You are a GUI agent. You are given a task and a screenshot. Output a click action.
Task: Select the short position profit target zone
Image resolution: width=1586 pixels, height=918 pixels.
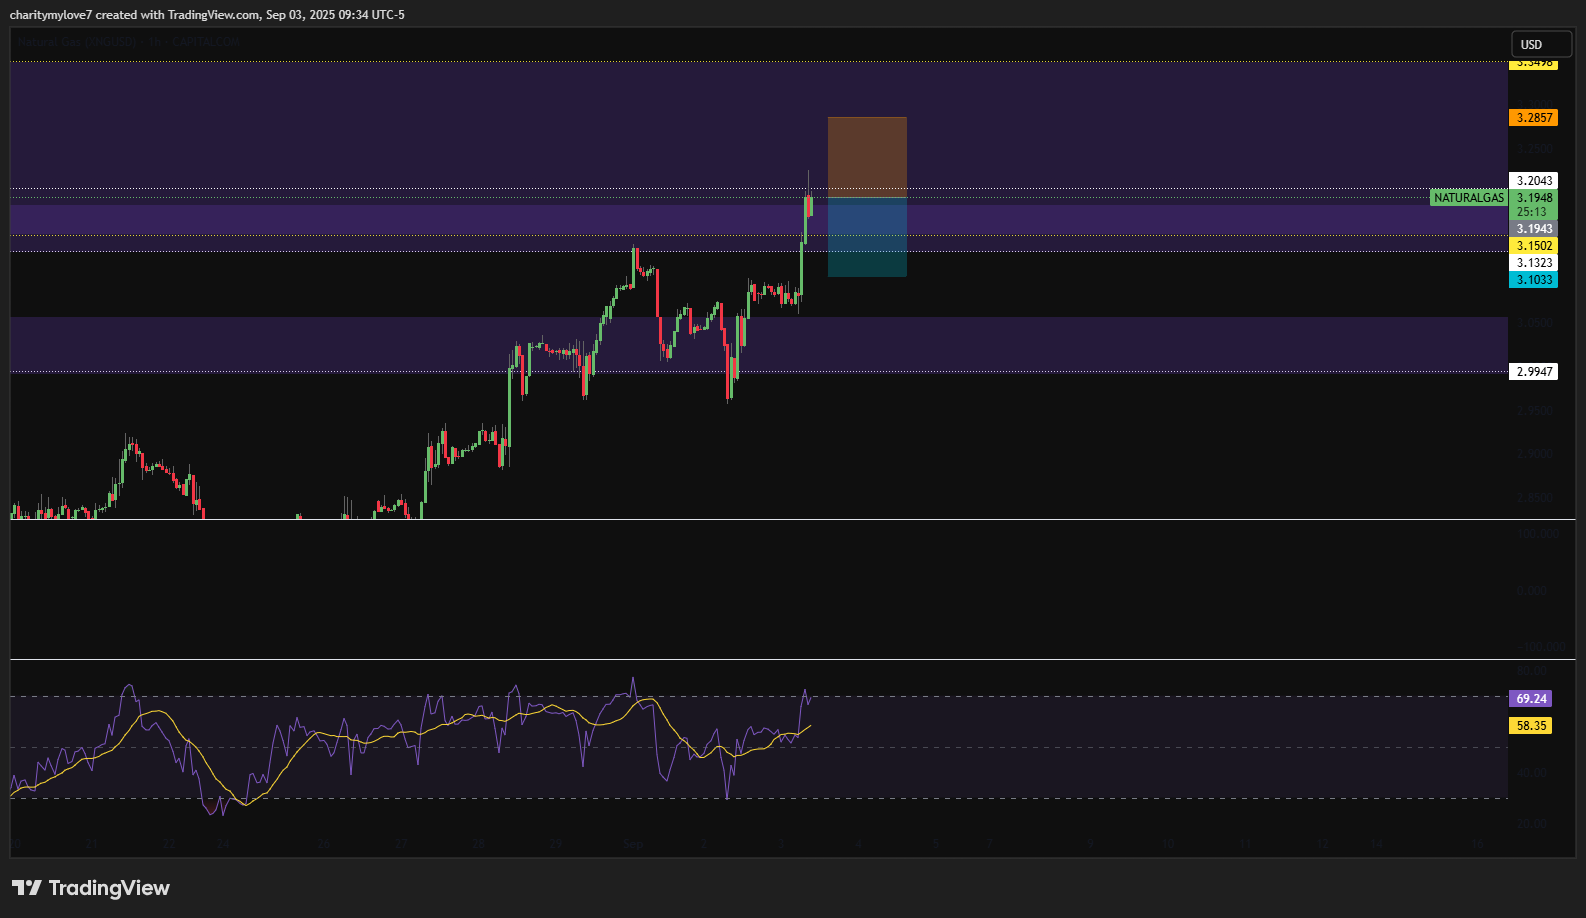pyautogui.click(x=867, y=237)
